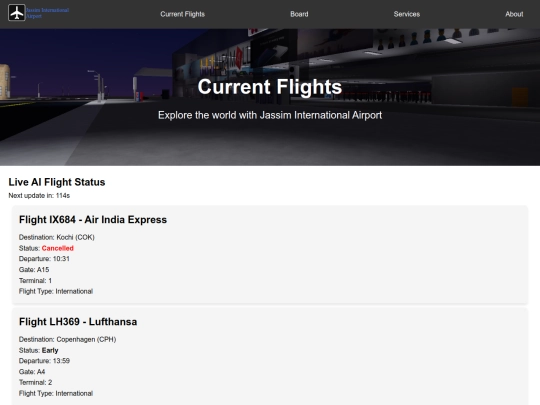540x405 pixels.
Task: Select the Flight LH369 Lufthansa card title
Action: pyautogui.click(x=78, y=322)
